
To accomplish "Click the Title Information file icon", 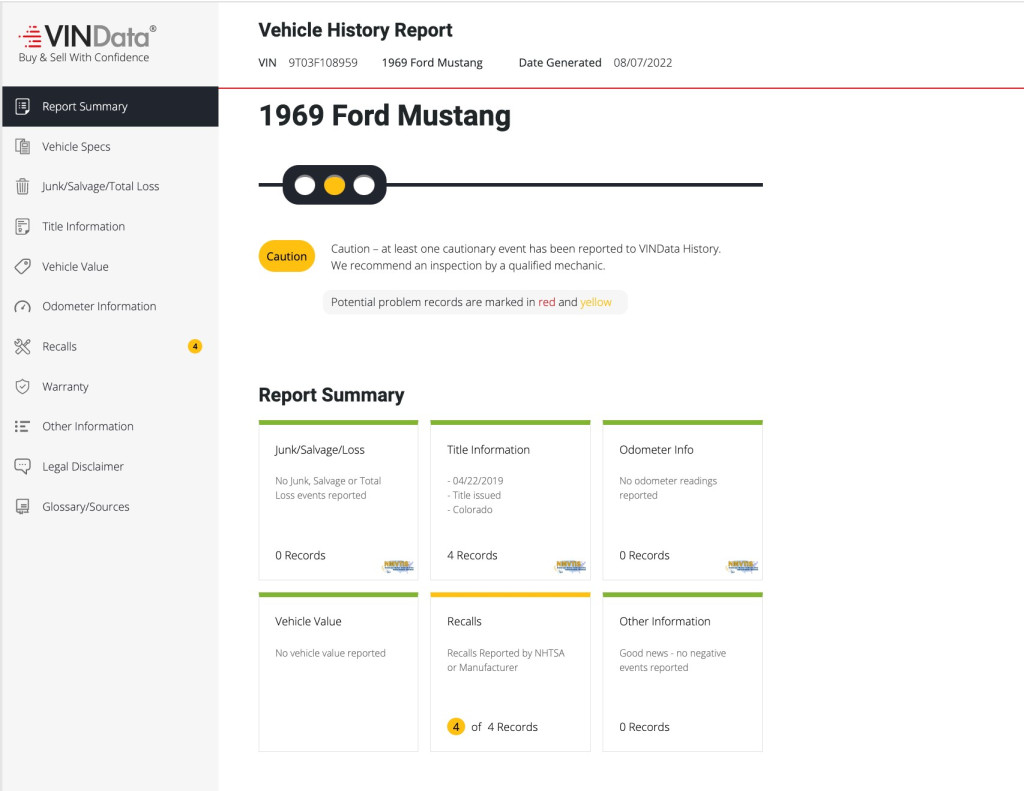I will tap(22, 226).
